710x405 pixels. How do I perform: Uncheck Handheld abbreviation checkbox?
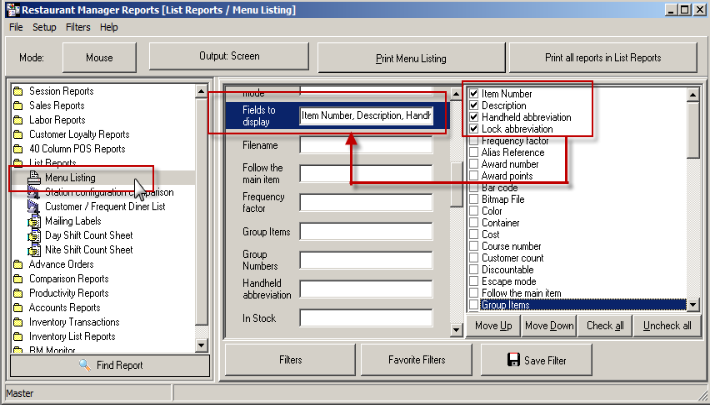coord(474,117)
